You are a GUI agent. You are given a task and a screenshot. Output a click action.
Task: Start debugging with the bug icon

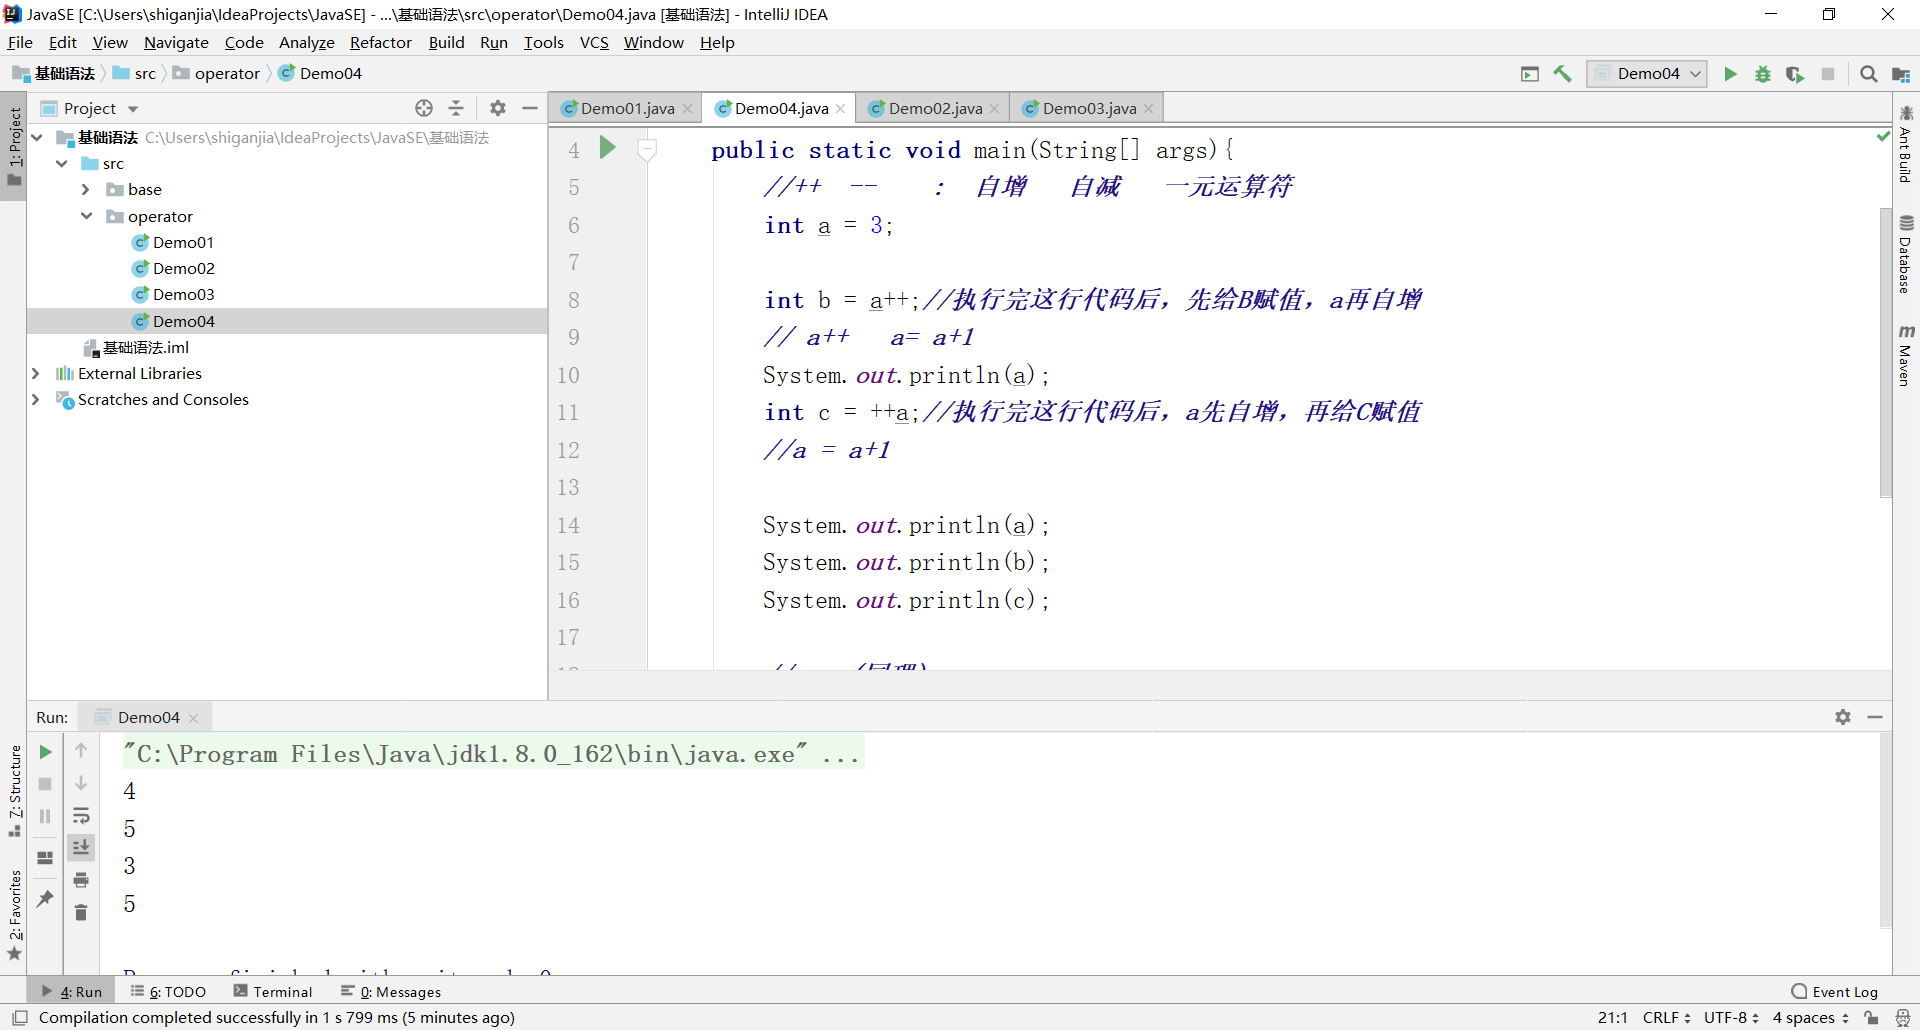[x=1763, y=74]
